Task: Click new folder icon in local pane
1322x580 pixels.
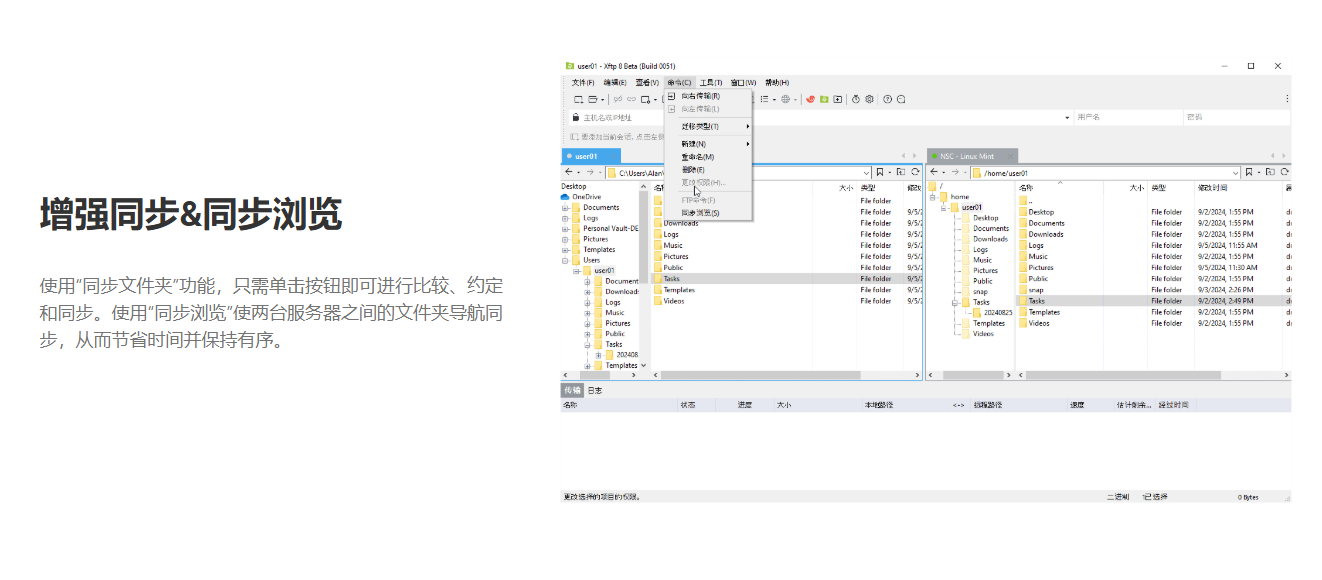Action: [x=901, y=172]
